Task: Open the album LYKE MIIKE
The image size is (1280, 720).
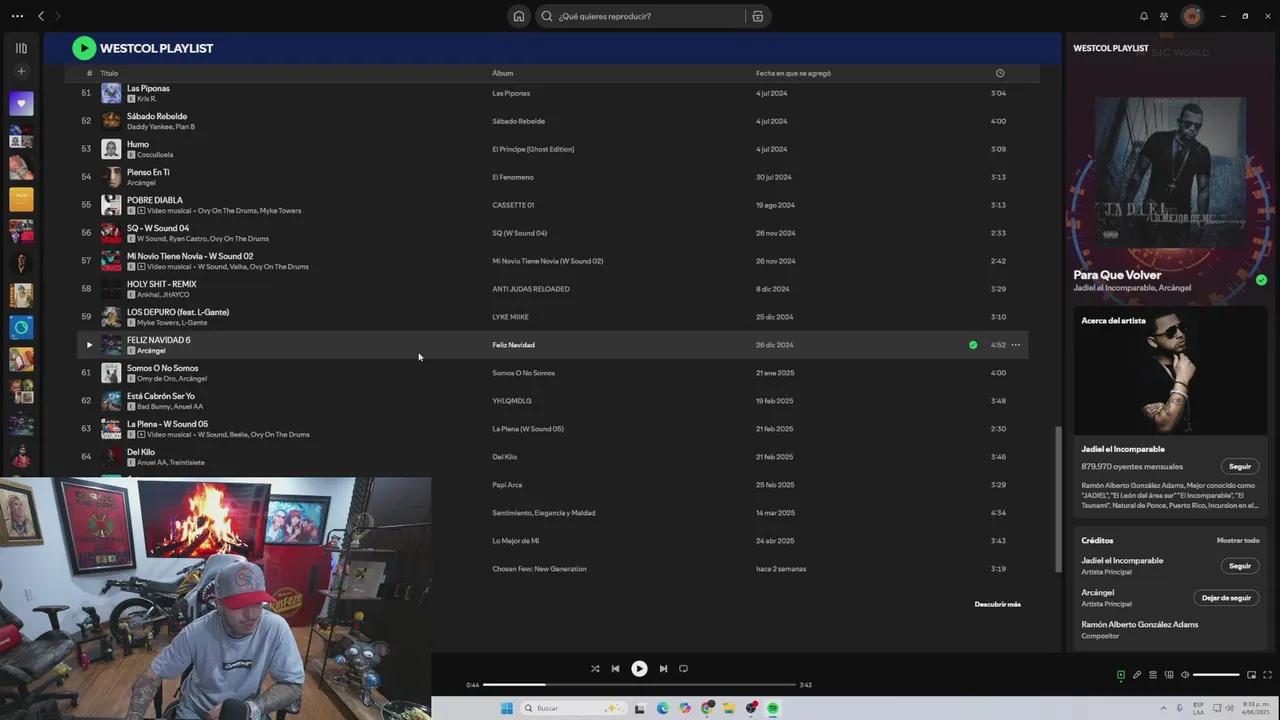Action: tap(511, 317)
